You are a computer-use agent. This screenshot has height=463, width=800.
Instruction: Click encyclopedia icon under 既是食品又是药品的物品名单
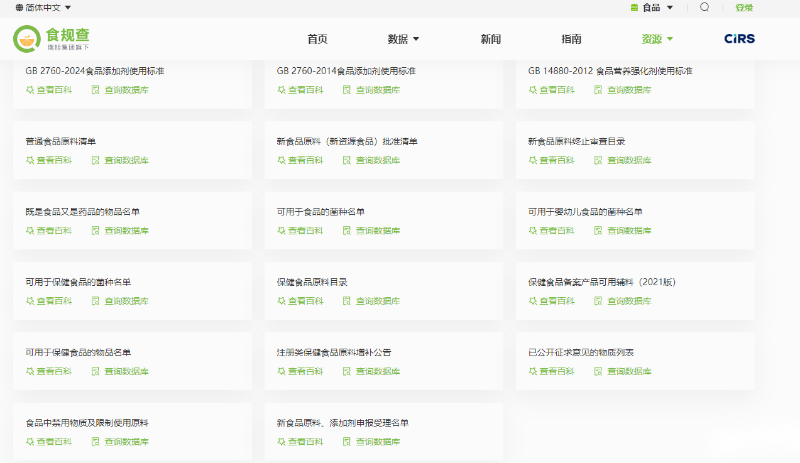point(30,231)
